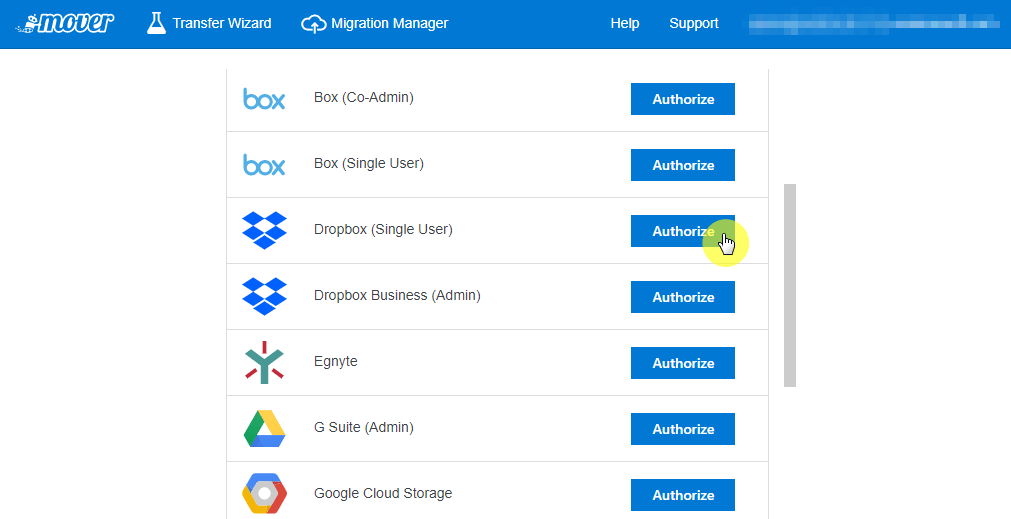Viewport: 1011px width, 519px height.
Task: Click the Migration Manager cloud icon
Action: tap(313, 24)
